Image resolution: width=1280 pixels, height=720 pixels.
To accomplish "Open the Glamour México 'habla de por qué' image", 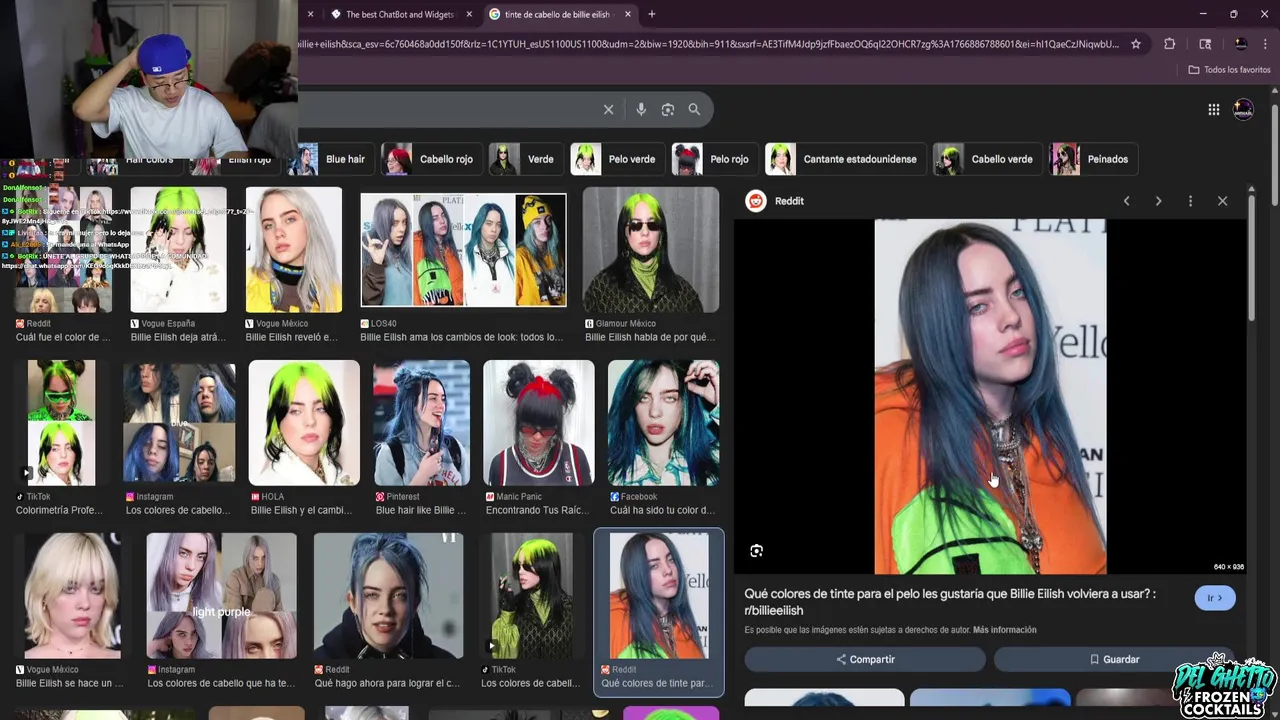I will 651,250.
